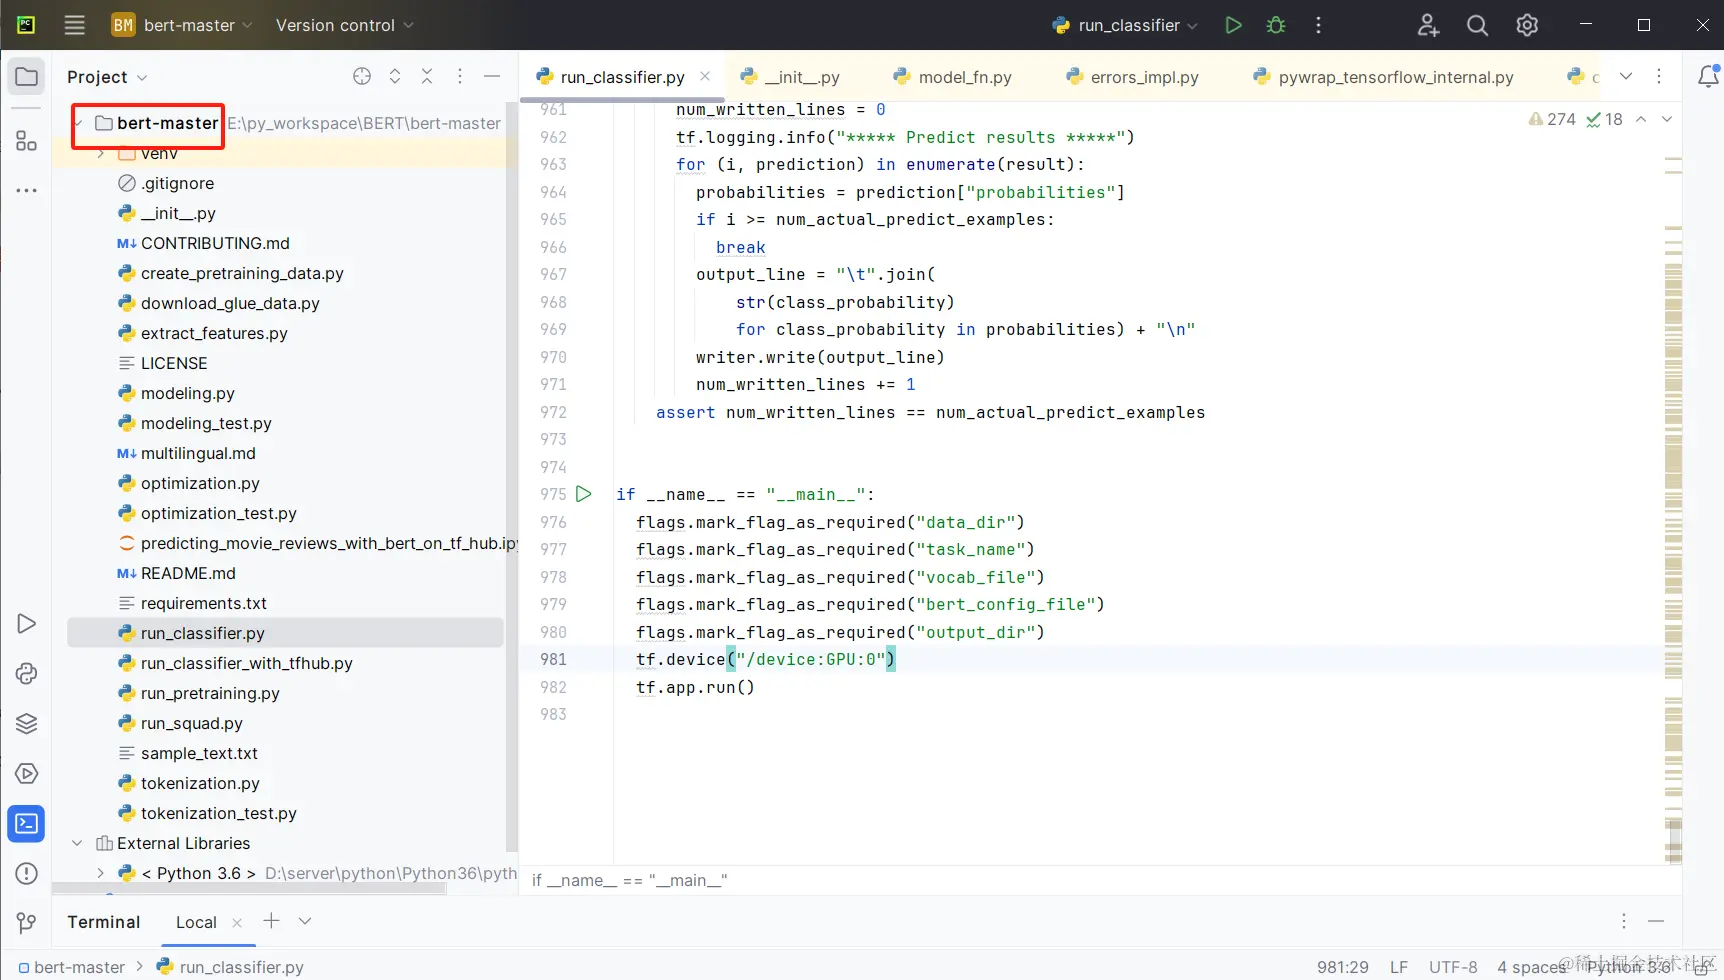Open the bert-master project dropdown
1724x980 pixels.
tap(182, 25)
